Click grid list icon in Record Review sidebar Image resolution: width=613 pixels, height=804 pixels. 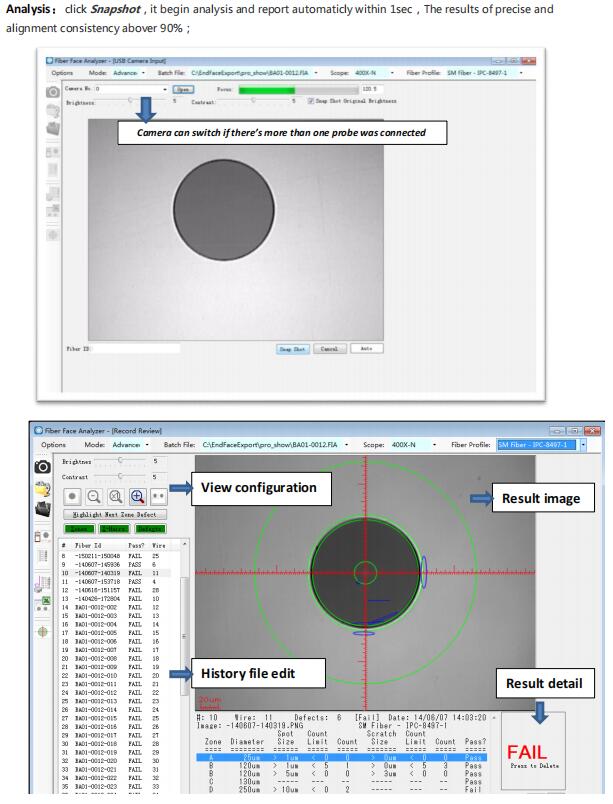tap(43, 556)
